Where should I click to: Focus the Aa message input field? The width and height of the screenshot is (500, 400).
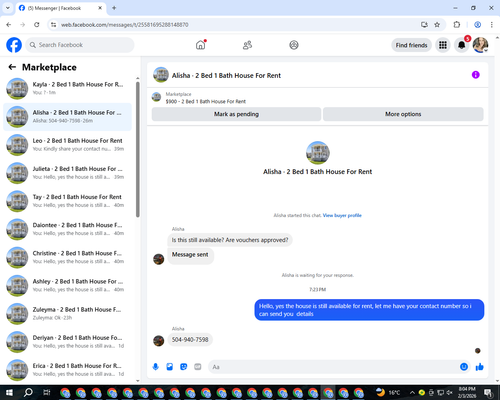pyautogui.click(x=333, y=367)
